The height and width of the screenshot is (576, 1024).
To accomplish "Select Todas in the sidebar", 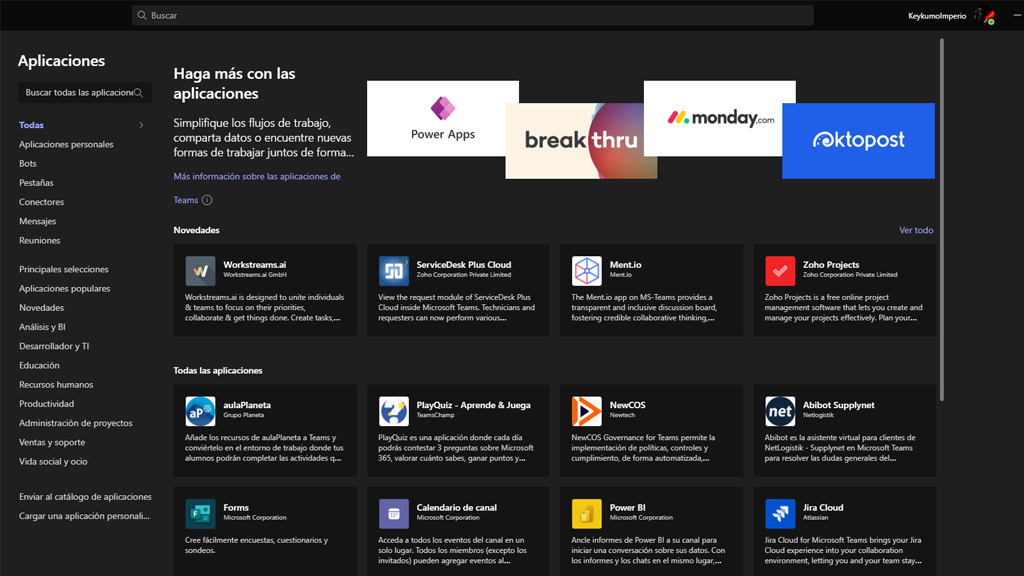I will pos(31,125).
